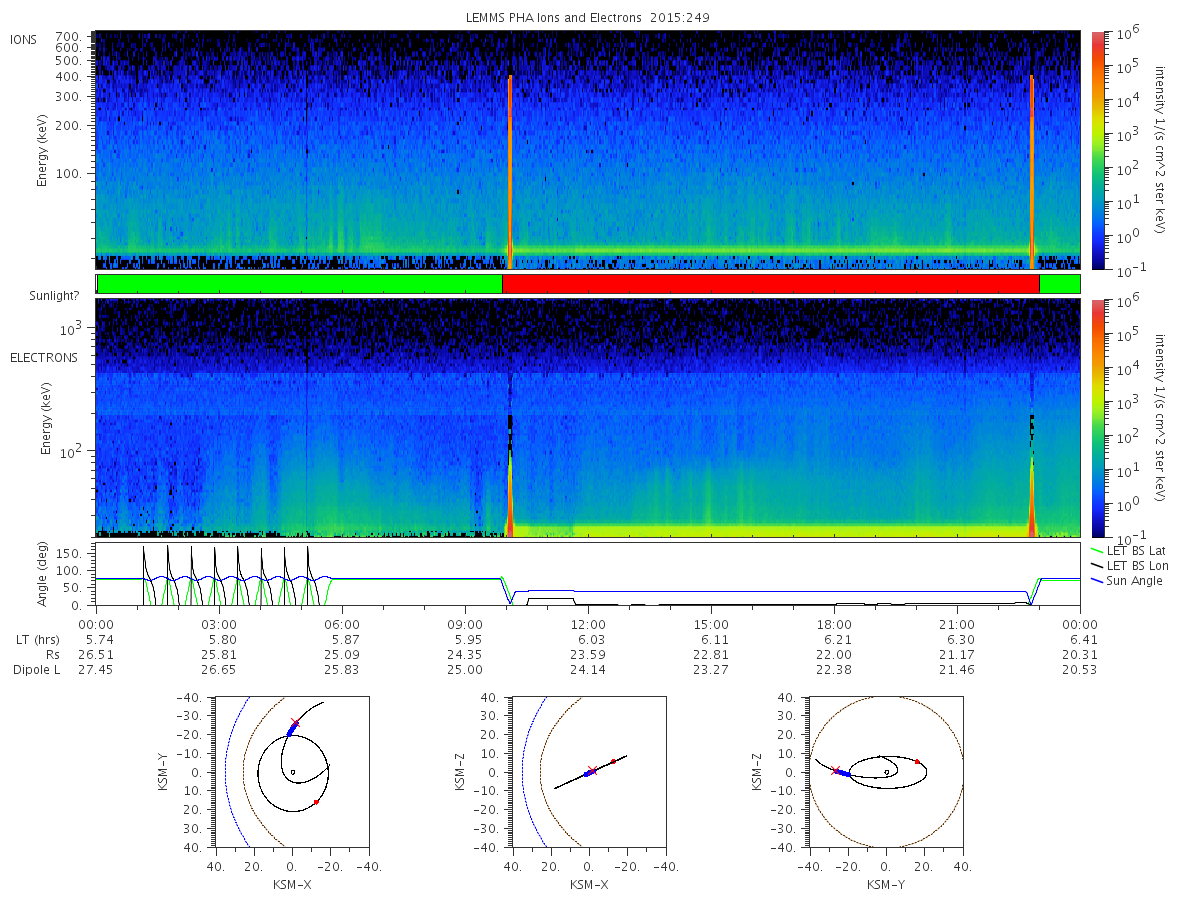Click the second orange spike in the ions spectrogram
The image size is (1200, 900).
click(1031, 172)
